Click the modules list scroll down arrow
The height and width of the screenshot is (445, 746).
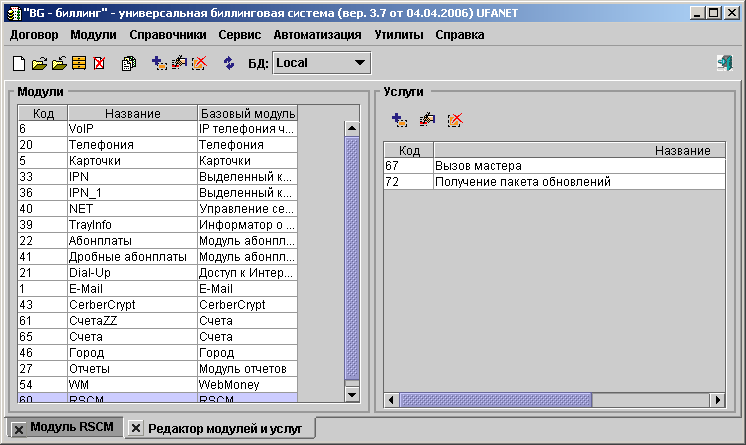pyautogui.click(x=351, y=395)
